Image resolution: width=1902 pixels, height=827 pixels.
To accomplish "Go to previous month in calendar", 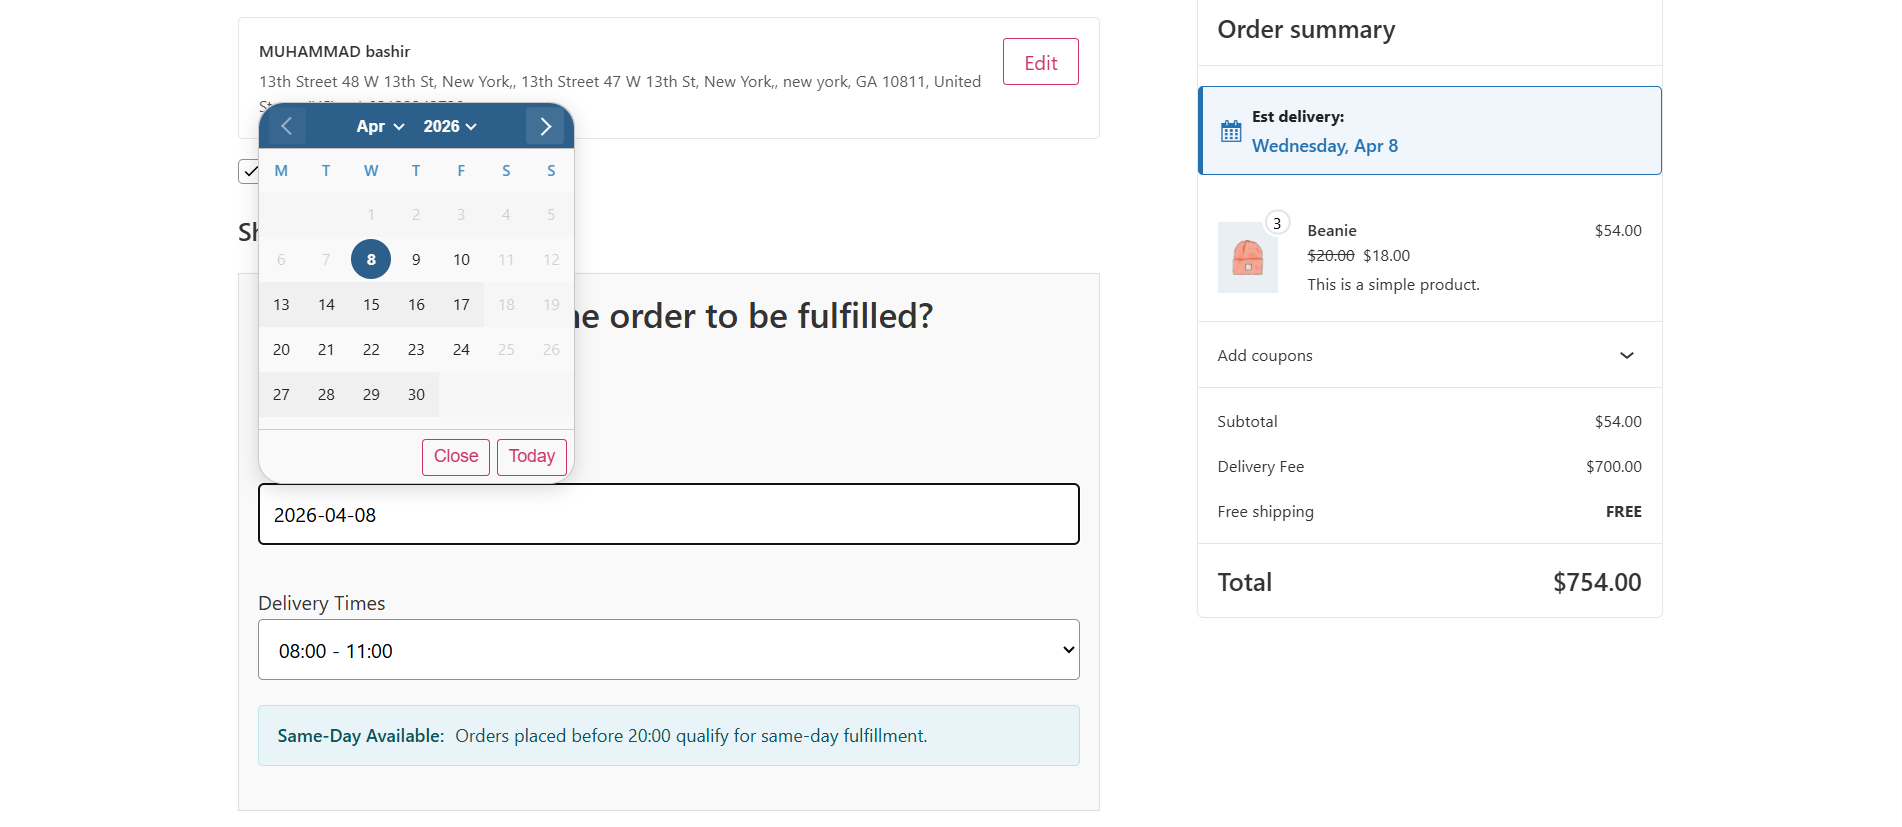I will click(x=287, y=126).
